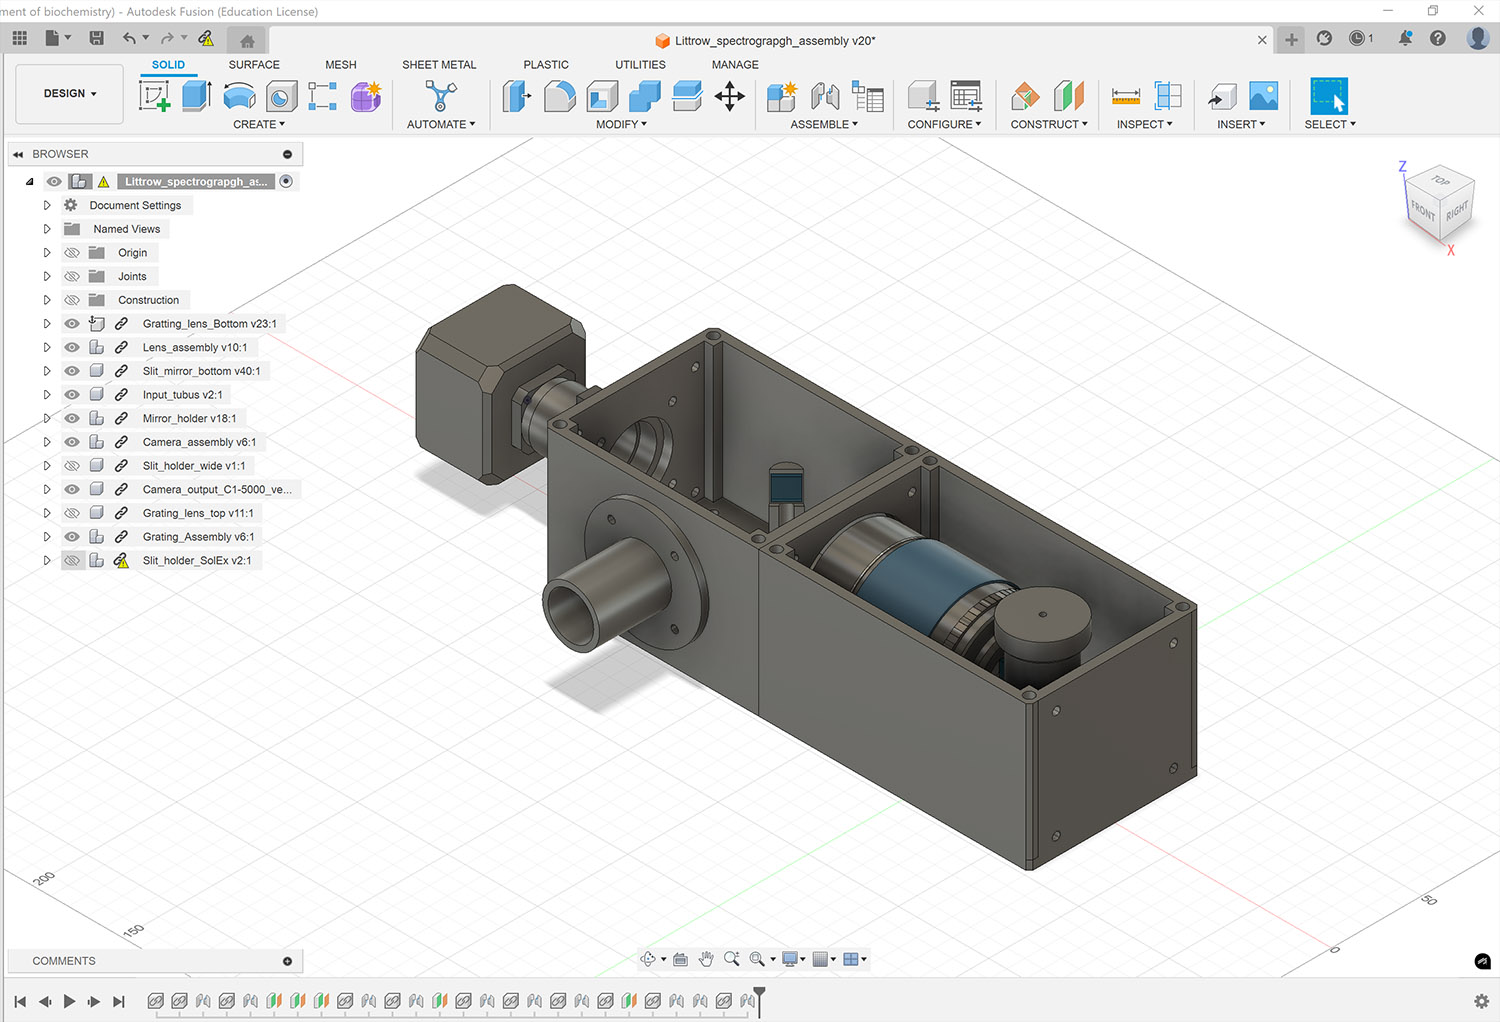The height and width of the screenshot is (1022, 1500).
Task: Click the Insert Canvas image icon
Action: pyautogui.click(x=1264, y=96)
